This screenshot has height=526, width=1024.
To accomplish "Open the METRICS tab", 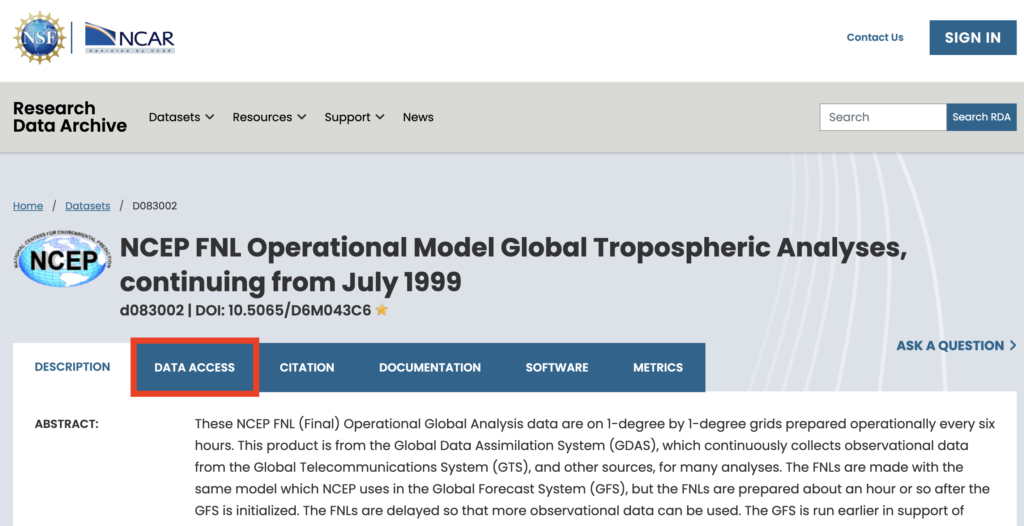I will (x=658, y=367).
